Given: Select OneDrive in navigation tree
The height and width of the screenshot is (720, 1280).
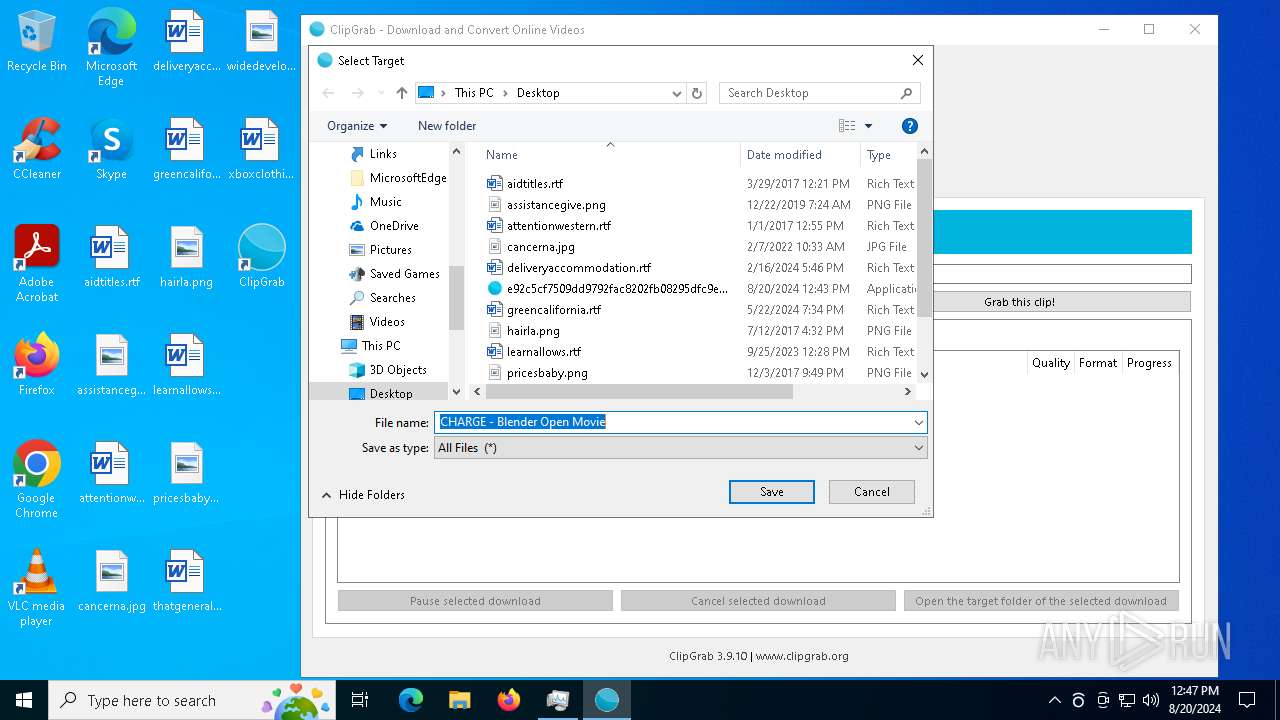Looking at the screenshot, I should pyautogui.click(x=394, y=226).
